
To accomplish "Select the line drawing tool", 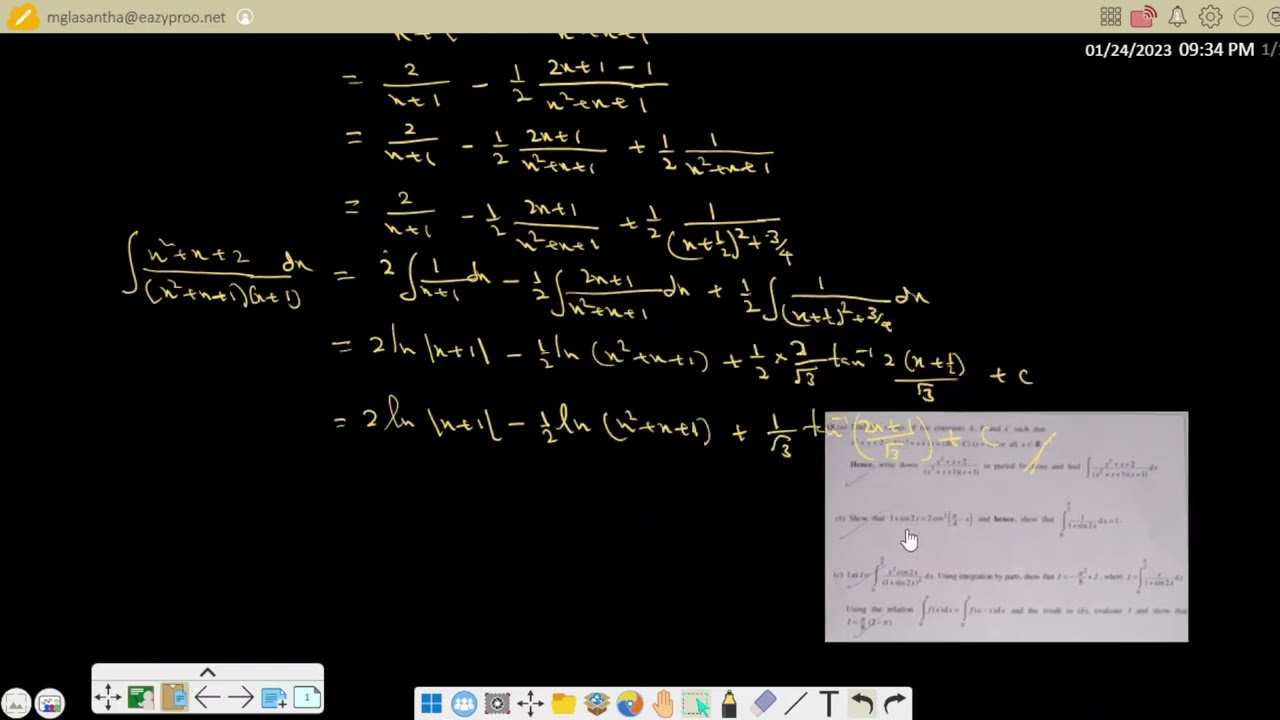I will click(795, 704).
